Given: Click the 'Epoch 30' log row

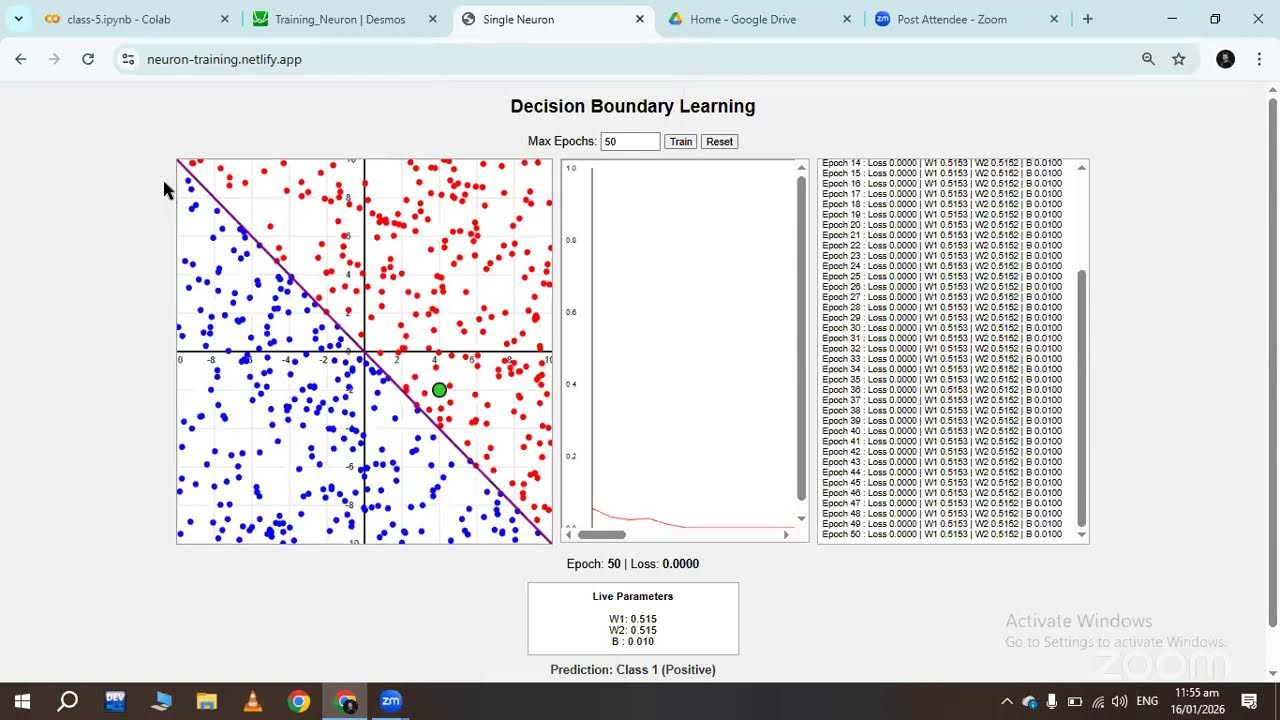Looking at the screenshot, I should pyautogui.click(x=942, y=328).
